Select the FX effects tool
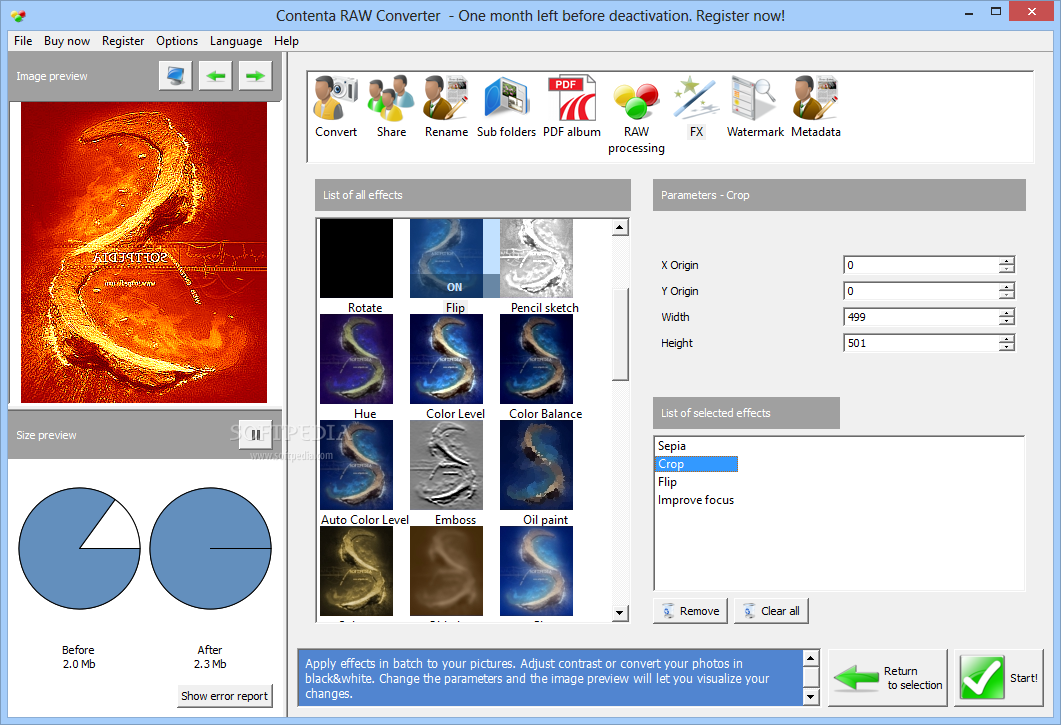1061x725 pixels. click(x=696, y=106)
